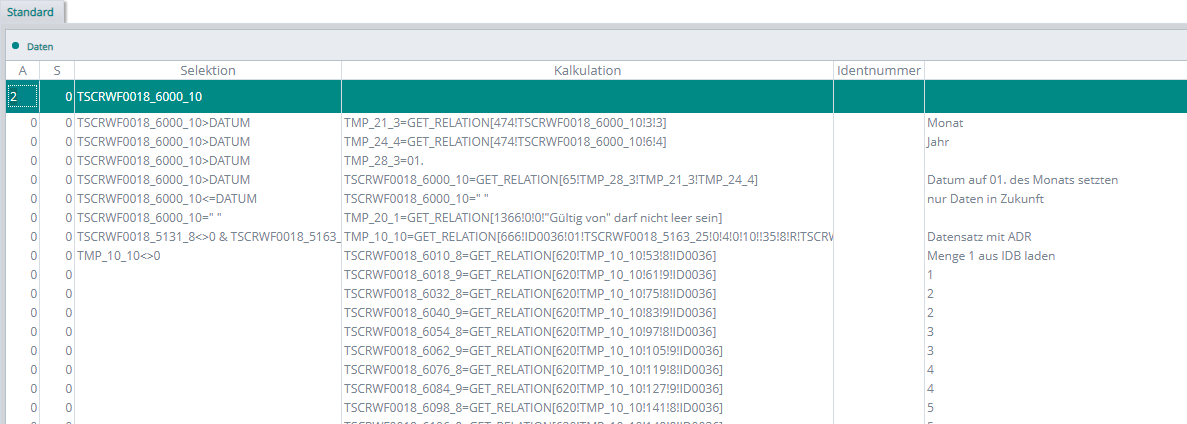Select the row commented Jahr
The width and height of the screenshot is (1187, 424).
[936, 142]
